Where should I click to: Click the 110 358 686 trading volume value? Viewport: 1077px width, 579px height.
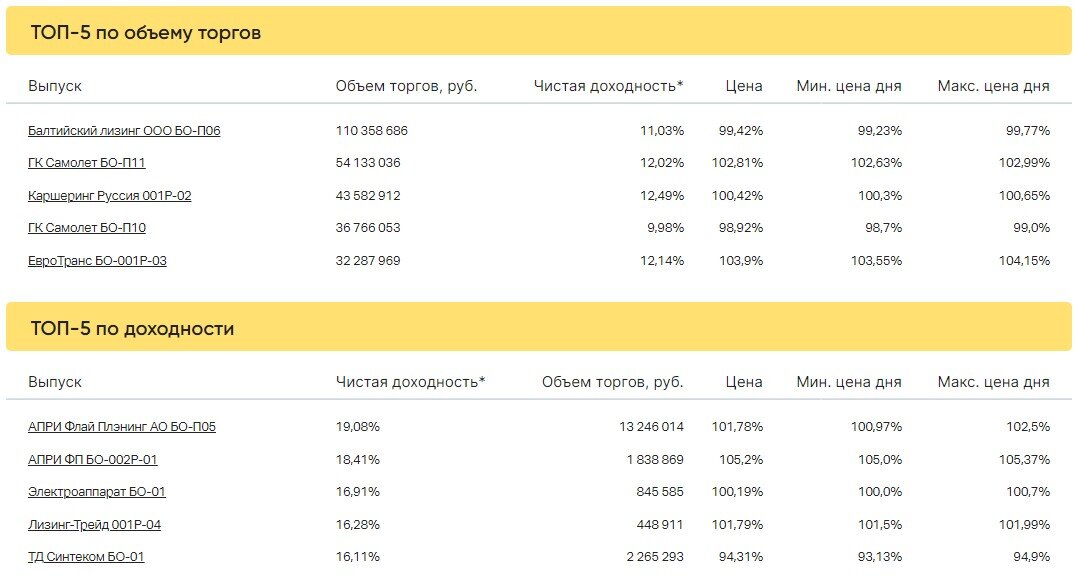(x=372, y=130)
